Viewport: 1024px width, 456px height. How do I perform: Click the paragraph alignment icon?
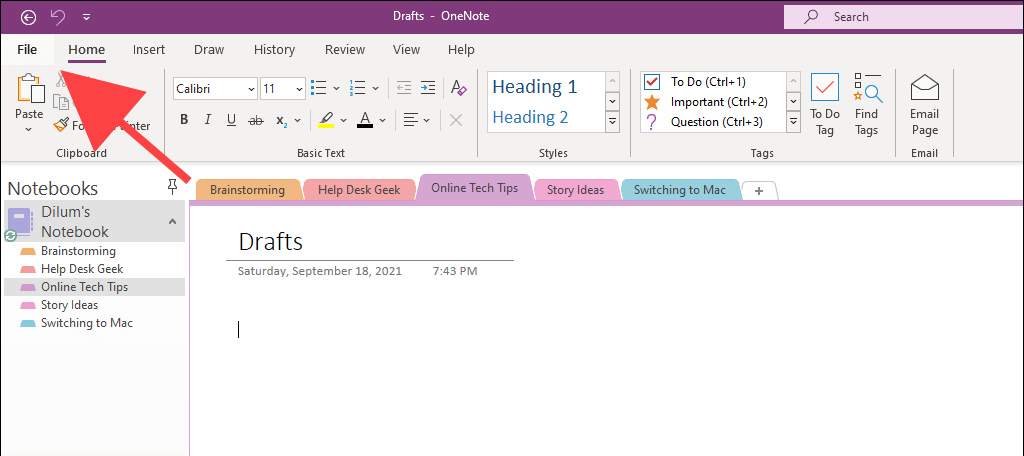click(x=410, y=120)
